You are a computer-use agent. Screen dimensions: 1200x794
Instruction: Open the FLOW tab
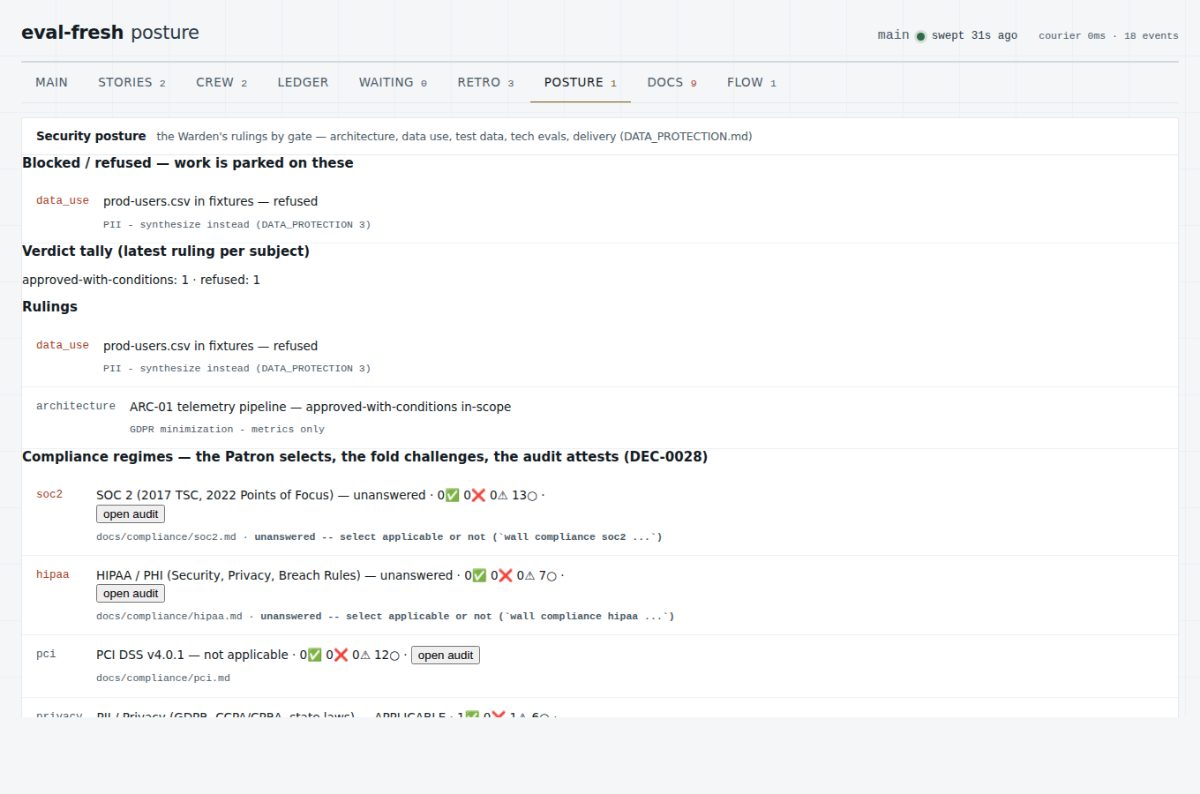752,82
